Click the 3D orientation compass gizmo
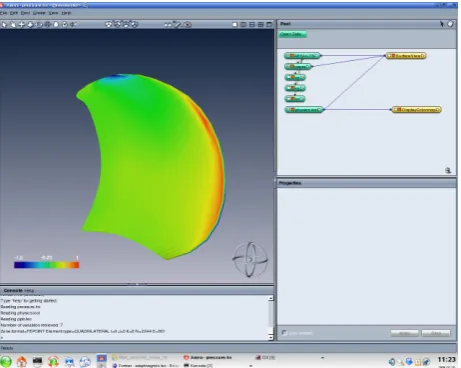This screenshot has width=461, height=368. pos(250,259)
